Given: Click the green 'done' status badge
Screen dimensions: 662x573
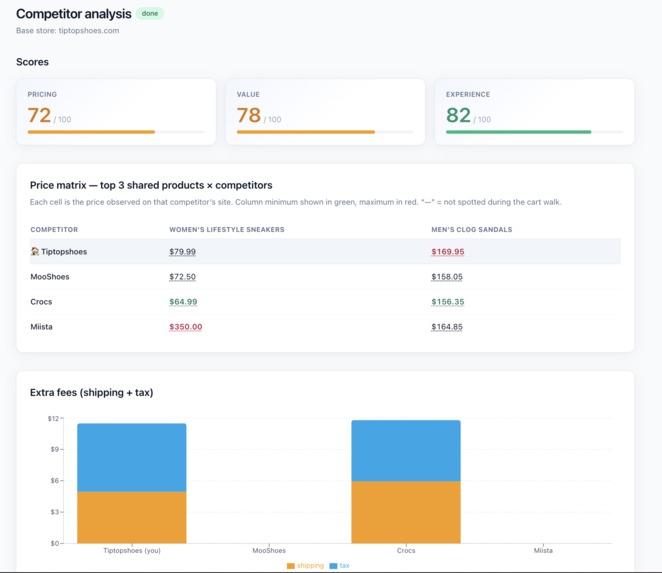Looking at the screenshot, I should click(150, 14).
